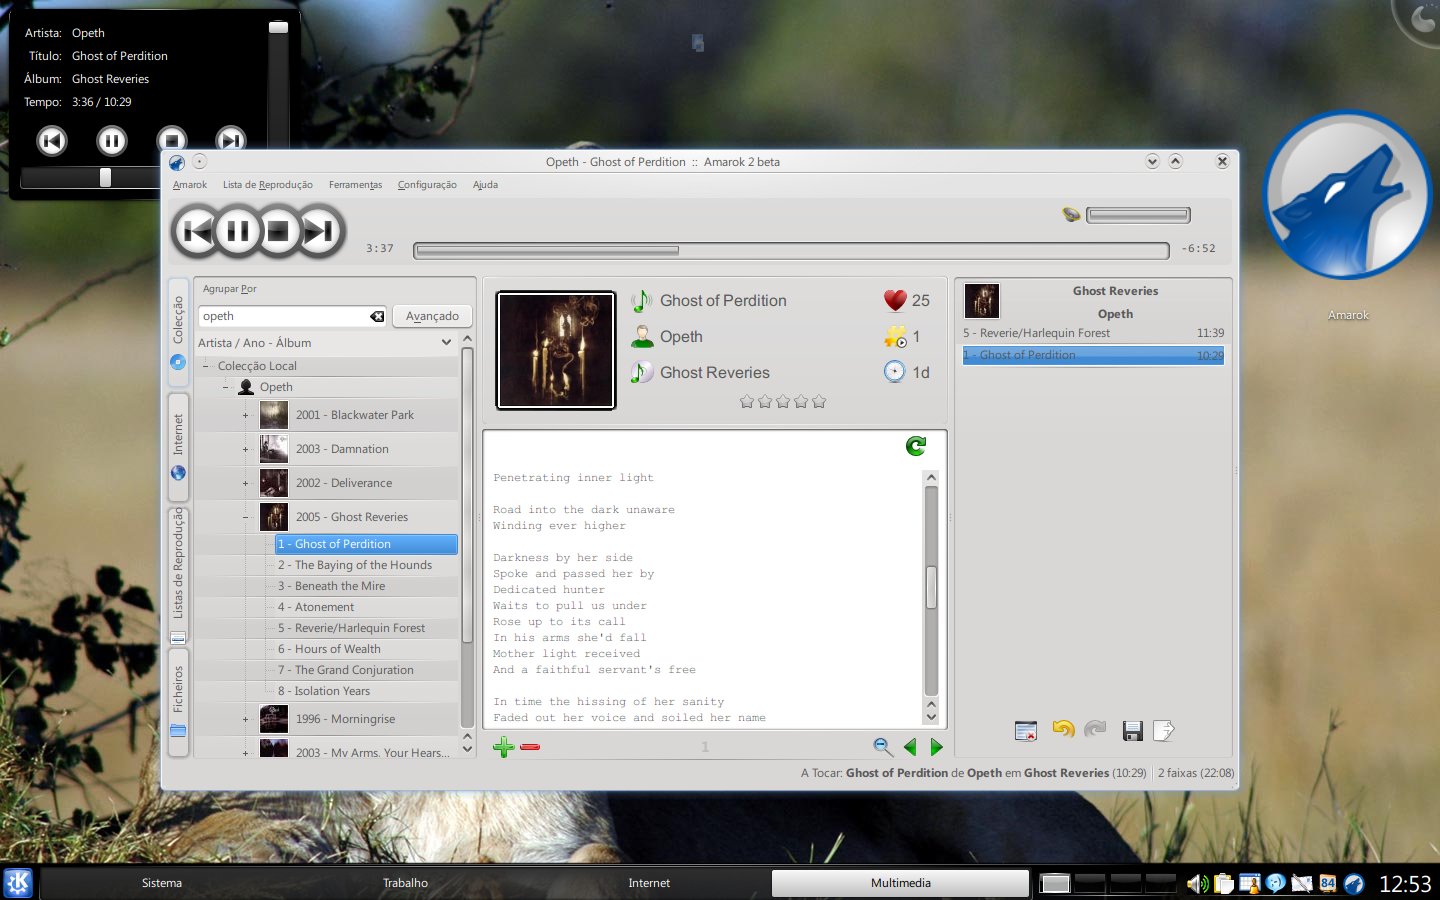Click the zoom out magnifier icon
The width and height of the screenshot is (1440, 900).
[882, 746]
